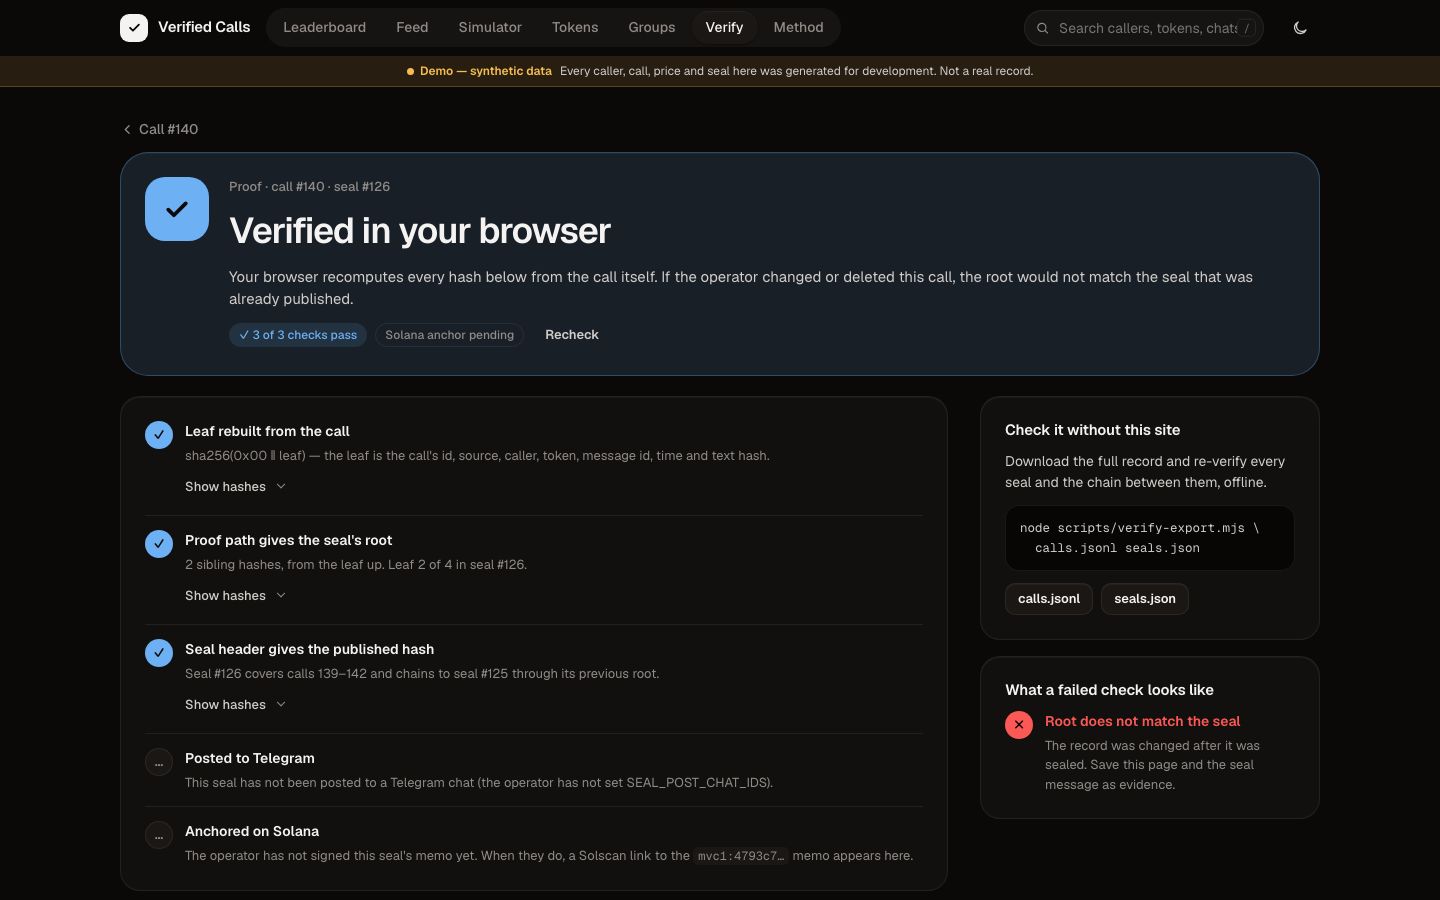Click the Demo — synthetic data label
This screenshot has height=900, width=1440.
point(486,71)
